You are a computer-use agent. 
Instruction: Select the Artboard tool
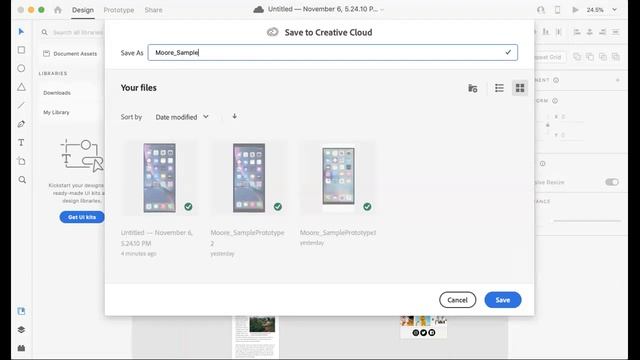tap(22, 161)
